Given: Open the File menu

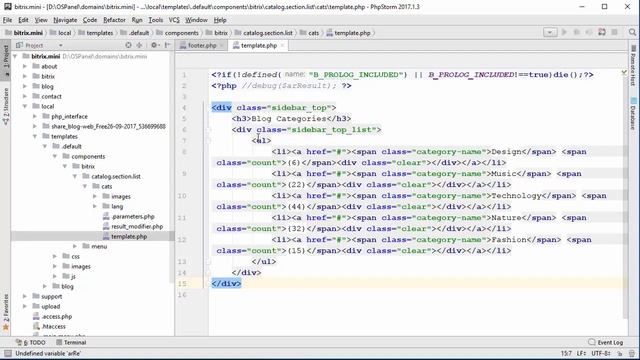Looking at the screenshot, I should click(x=7, y=20).
